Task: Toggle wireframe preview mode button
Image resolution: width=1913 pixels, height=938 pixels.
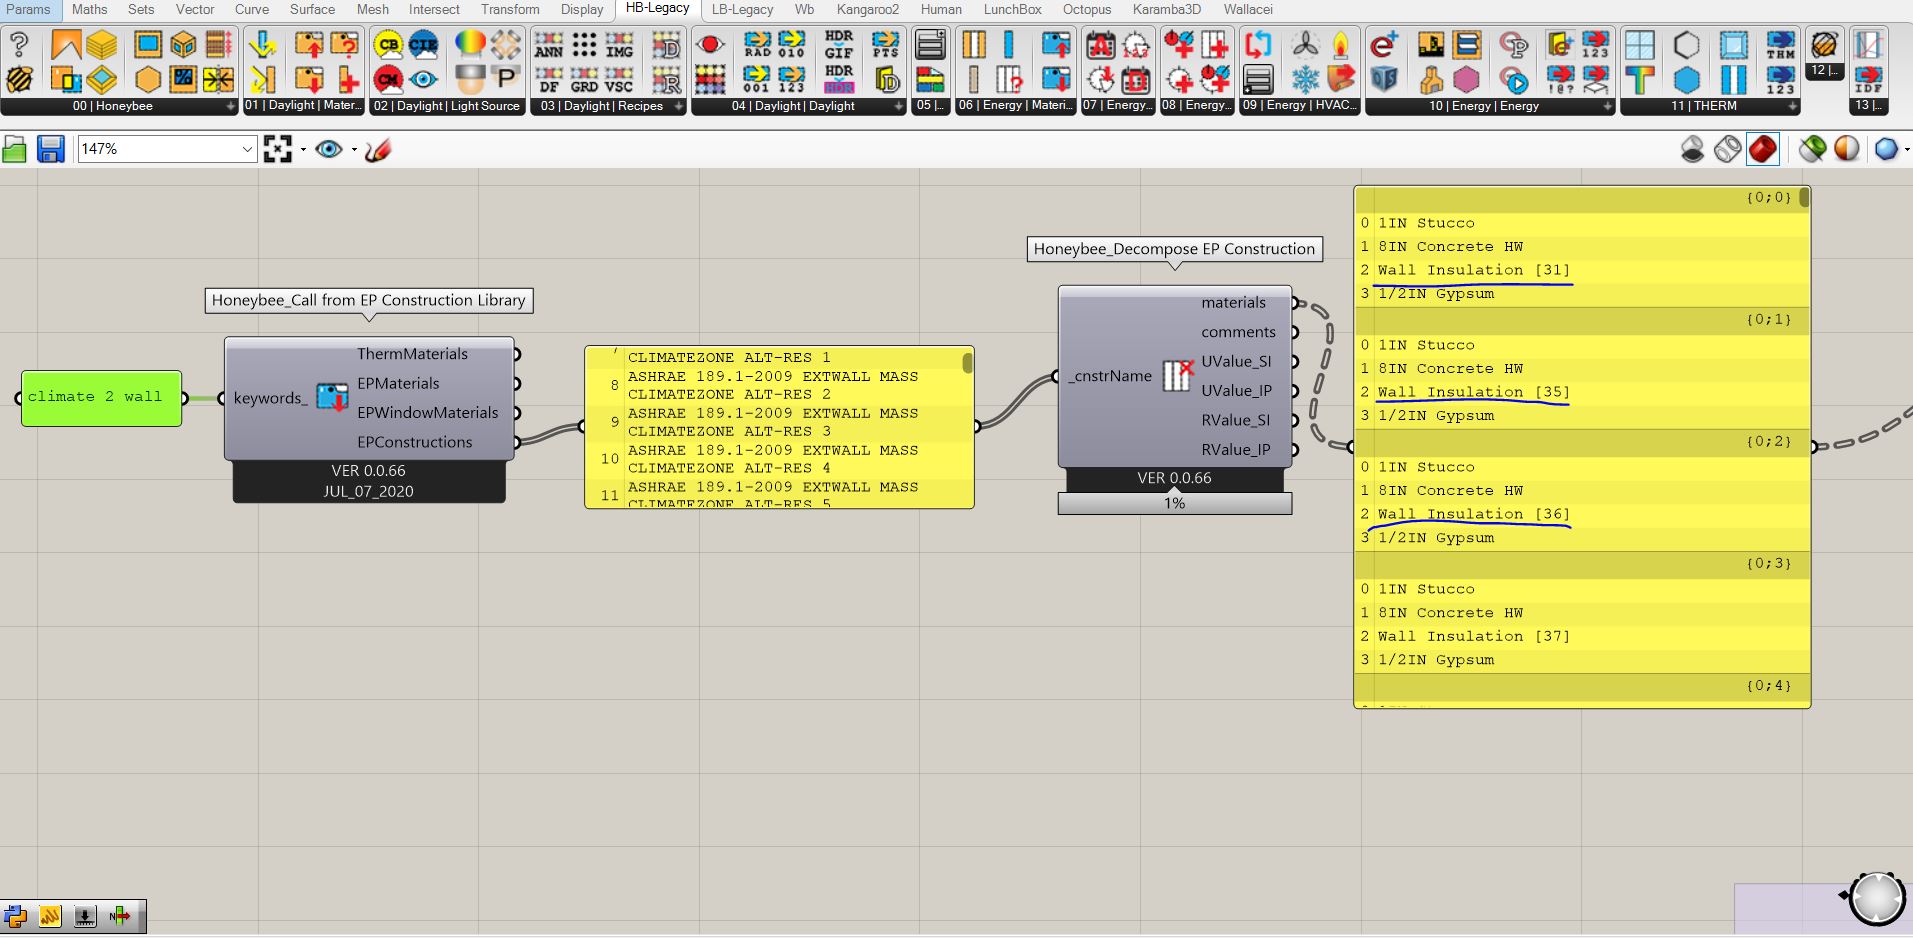Action: pos(1727,149)
